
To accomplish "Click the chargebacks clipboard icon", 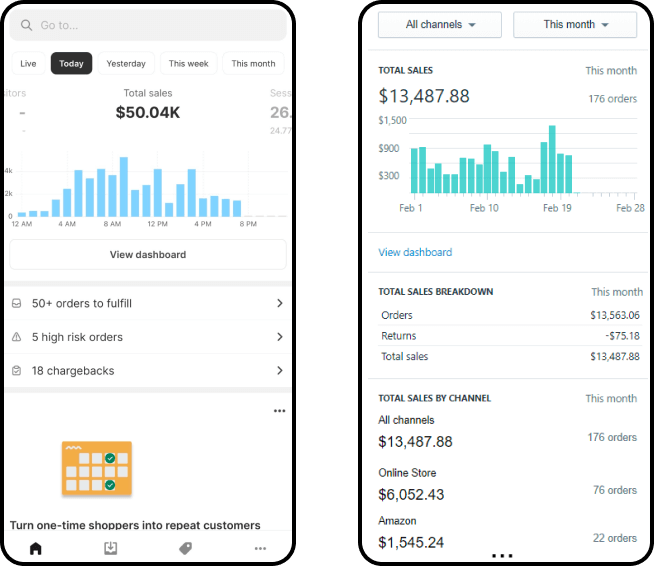I will pyautogui.click(x=17, y=371).
